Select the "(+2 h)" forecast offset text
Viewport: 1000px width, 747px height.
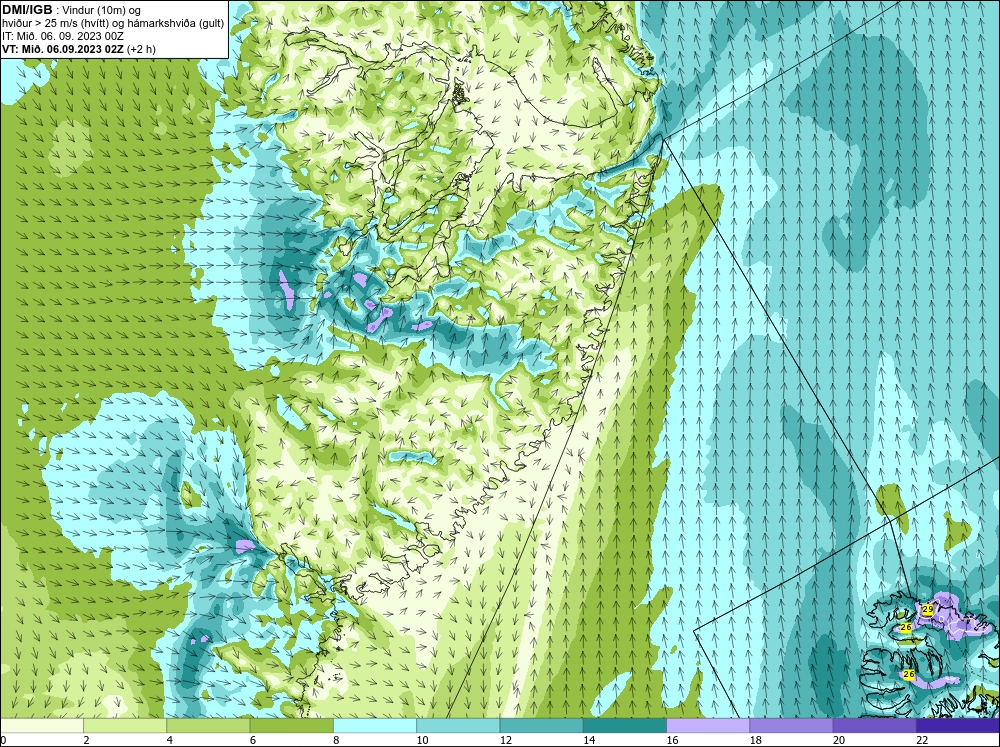pyautogui.click(x=141, y=49)
